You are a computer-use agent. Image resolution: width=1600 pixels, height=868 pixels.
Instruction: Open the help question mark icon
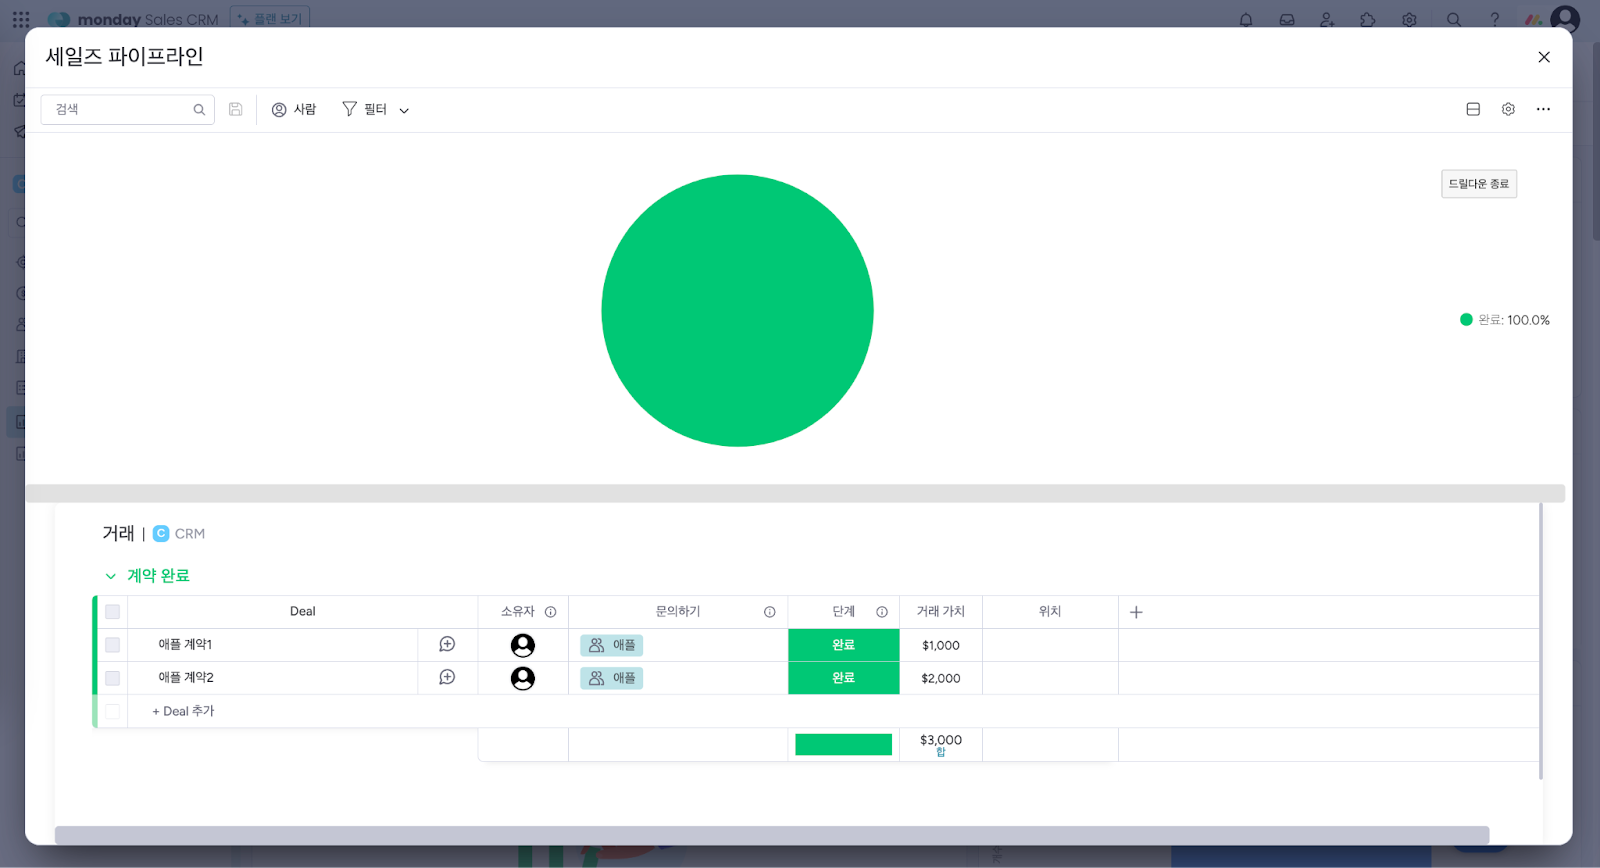point(1495,19)
